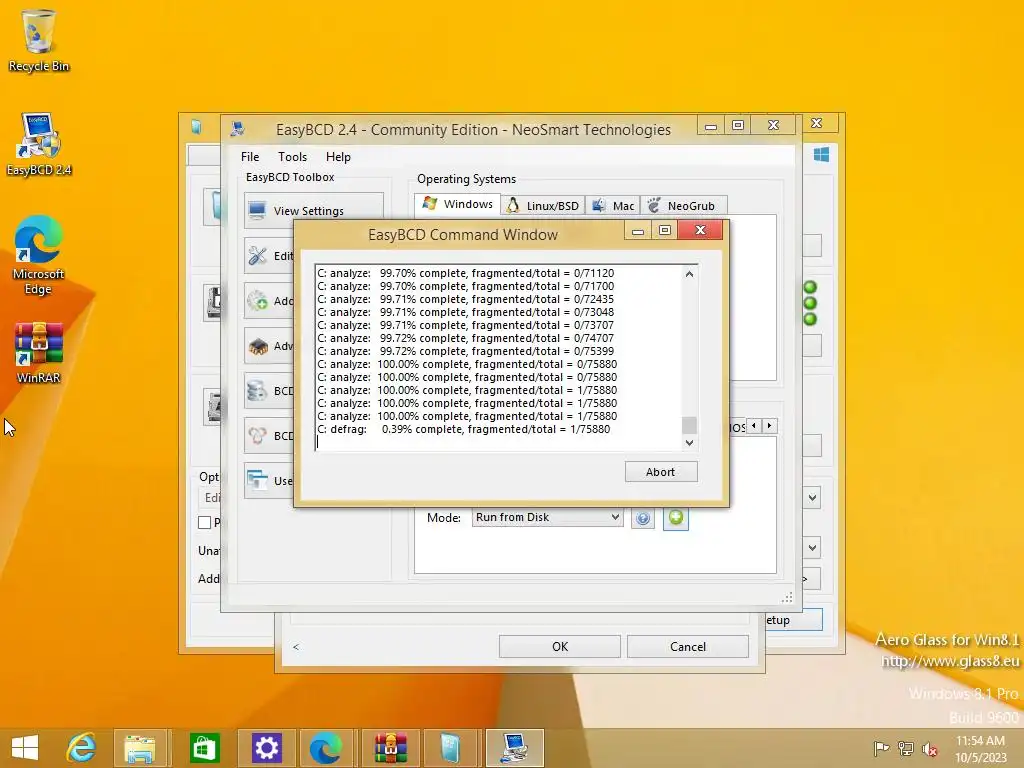The width and height of the screenshot is (1024, 768).
Task: Click the network tray icon
Action: point(906,748)
